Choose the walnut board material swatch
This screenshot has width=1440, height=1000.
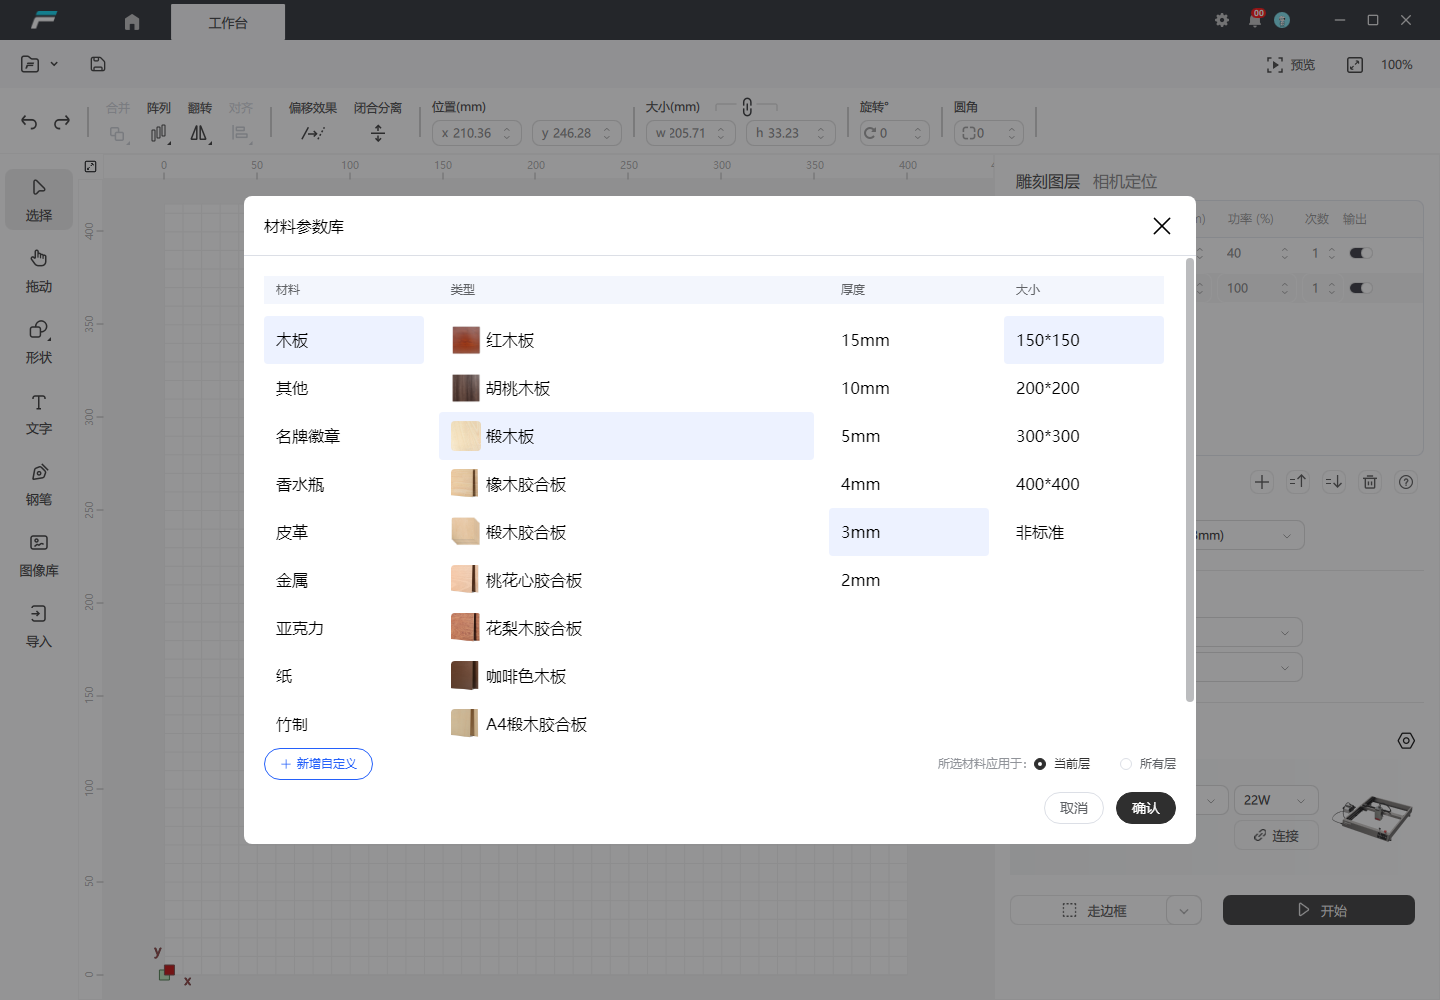[465, 388]
